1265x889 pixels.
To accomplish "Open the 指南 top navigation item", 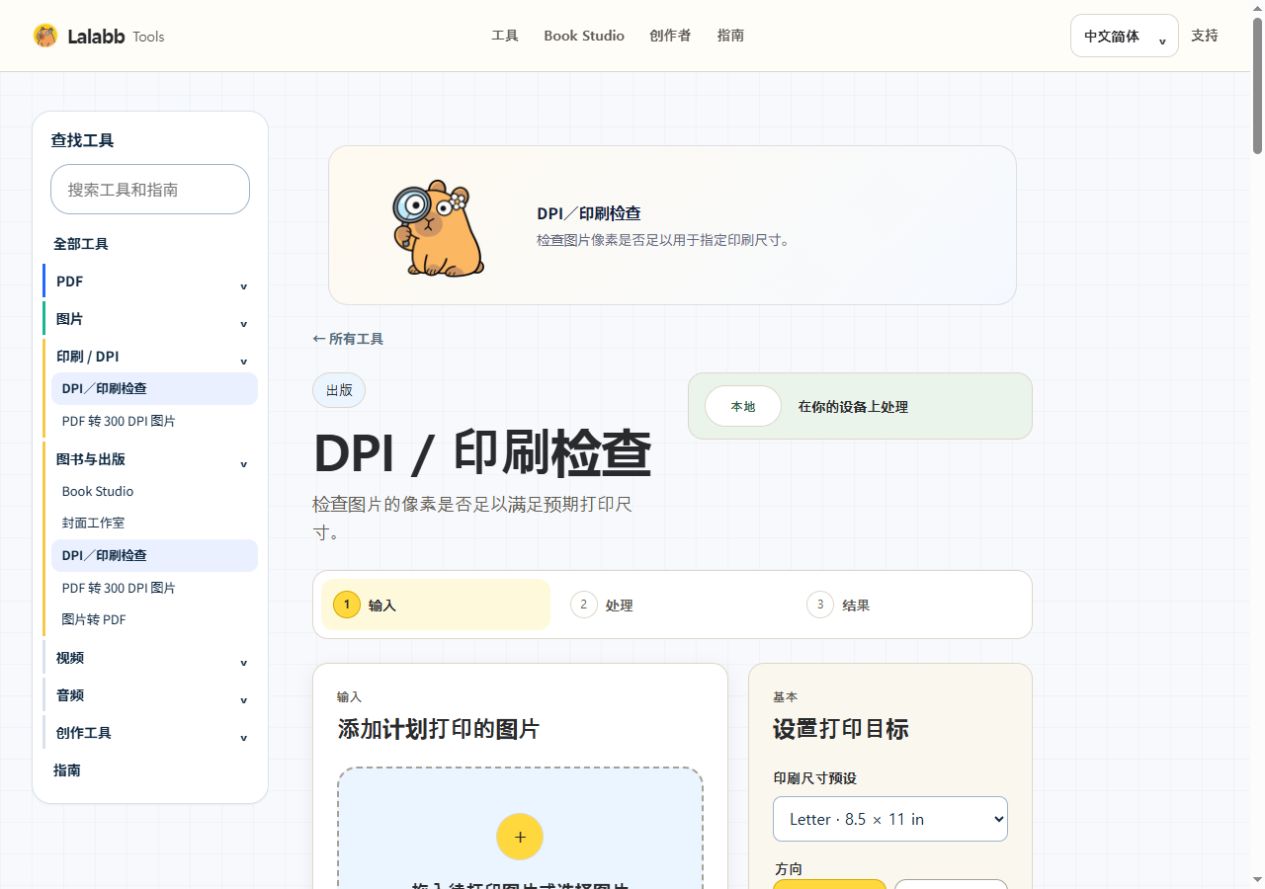I will pos(730,36).
